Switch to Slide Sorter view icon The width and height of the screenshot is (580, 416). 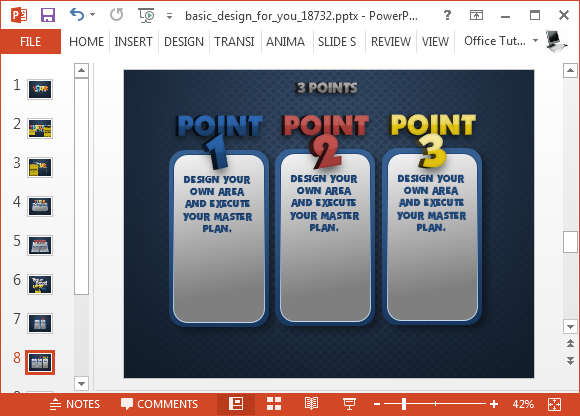[274, 404]
